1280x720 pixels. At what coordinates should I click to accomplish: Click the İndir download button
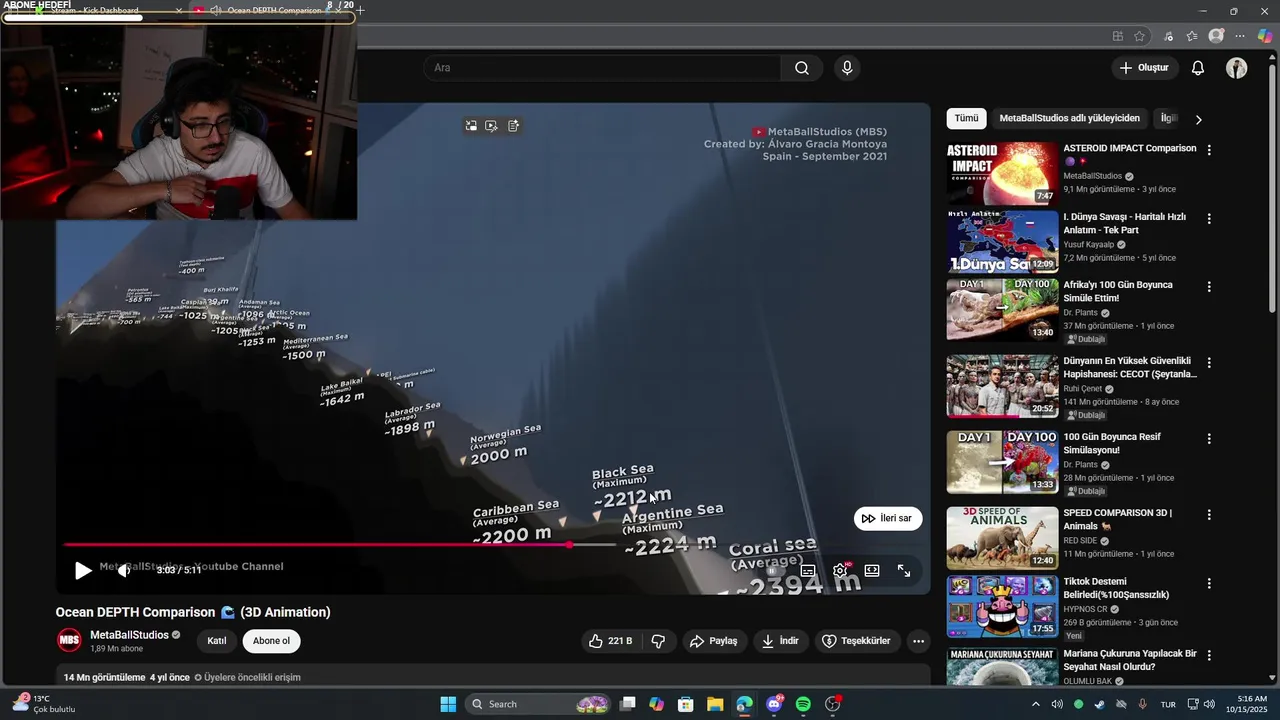click(x=780, y=641)
